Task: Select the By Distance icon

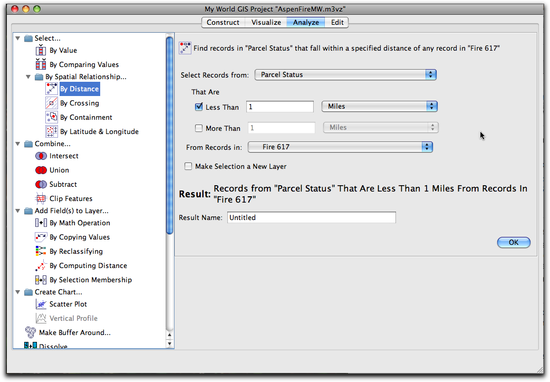Action: [52, 89]
